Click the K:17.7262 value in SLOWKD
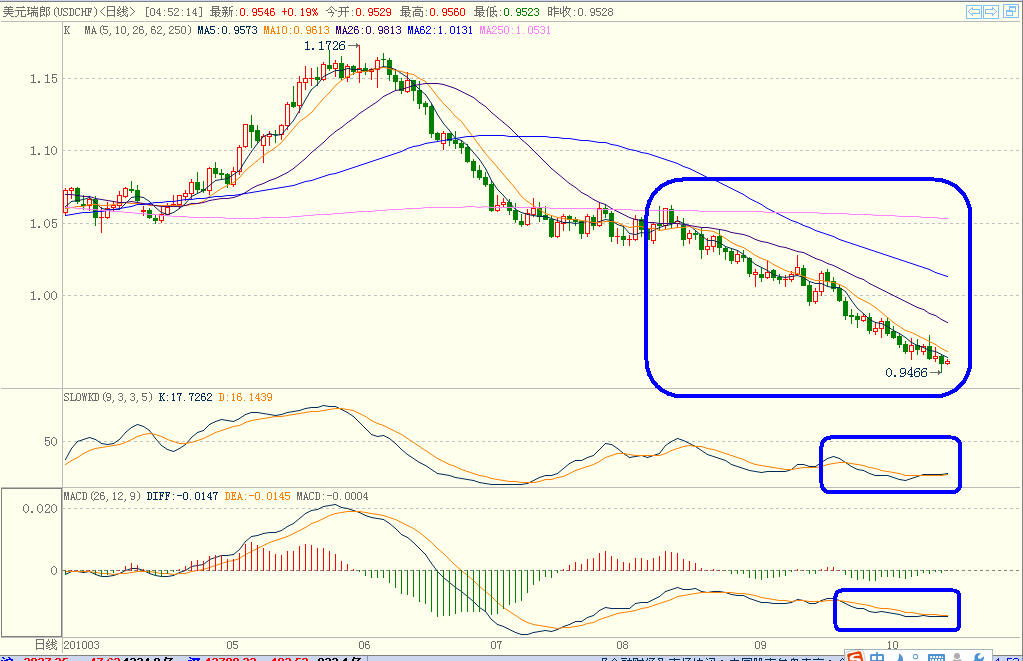 [185, 397]
